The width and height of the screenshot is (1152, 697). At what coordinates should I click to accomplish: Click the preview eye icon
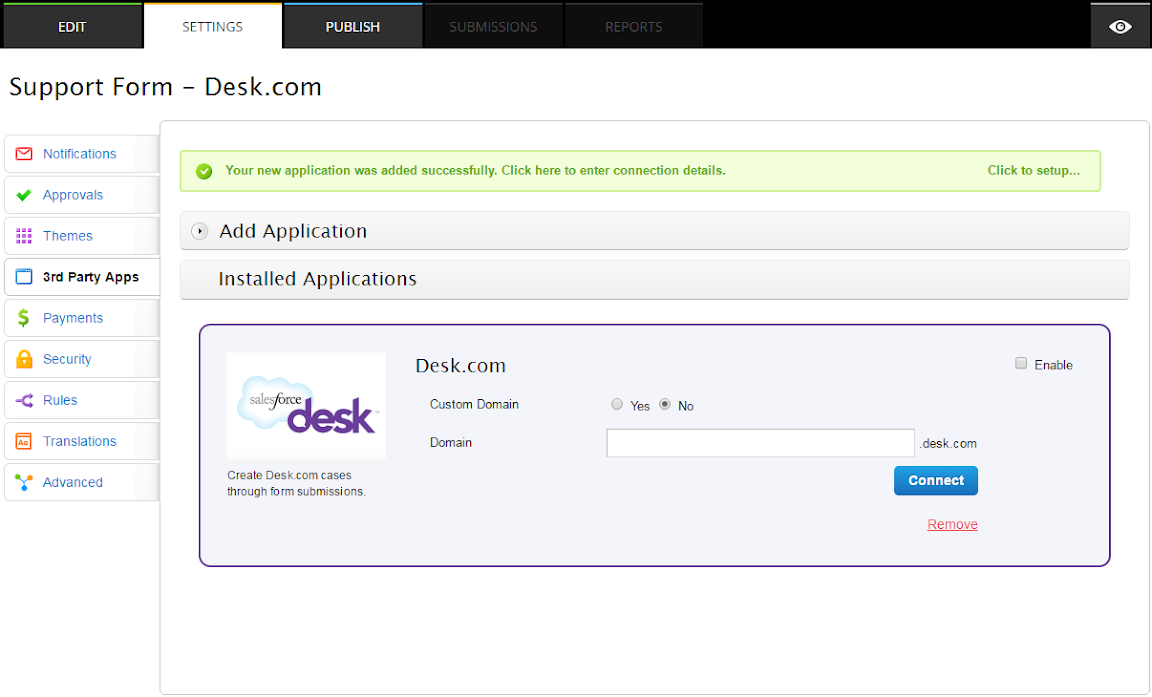click(1120, 27)
